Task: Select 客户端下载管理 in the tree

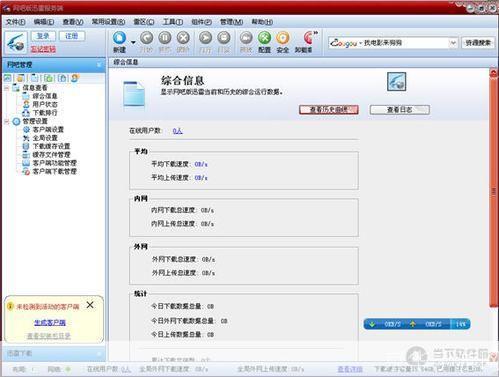Action: pos(54,171)
